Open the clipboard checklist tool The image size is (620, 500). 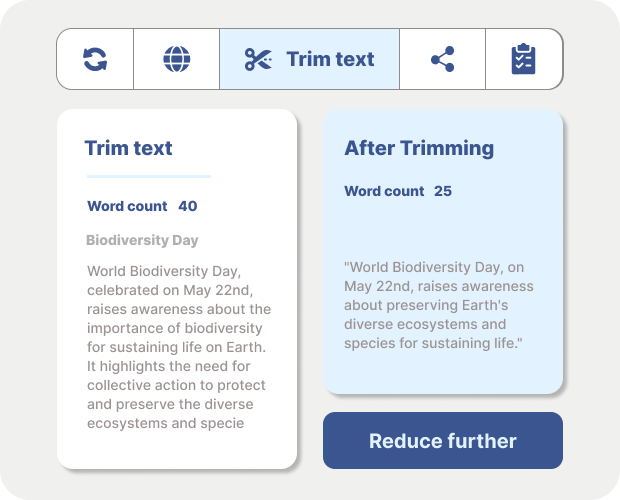point(523,59)
